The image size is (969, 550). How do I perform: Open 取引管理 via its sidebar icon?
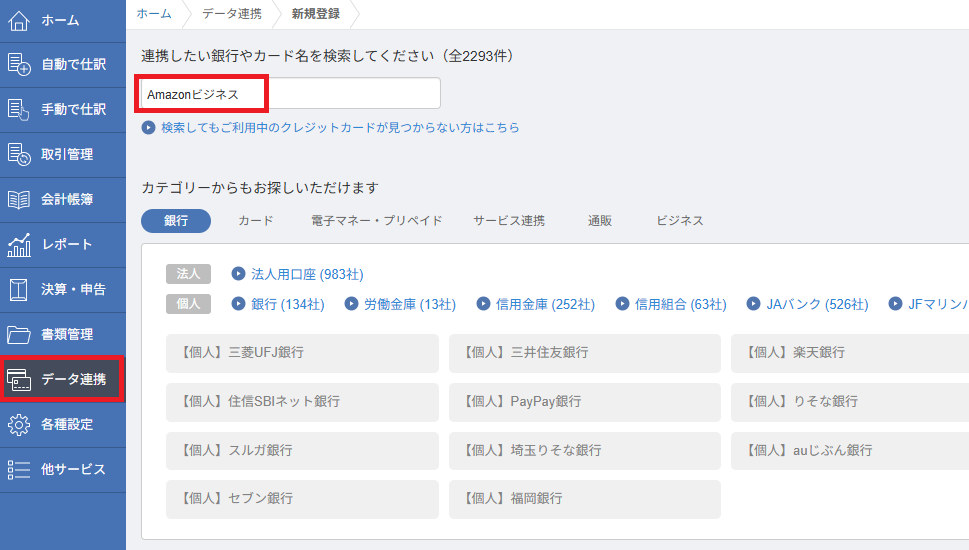point(20,155)
